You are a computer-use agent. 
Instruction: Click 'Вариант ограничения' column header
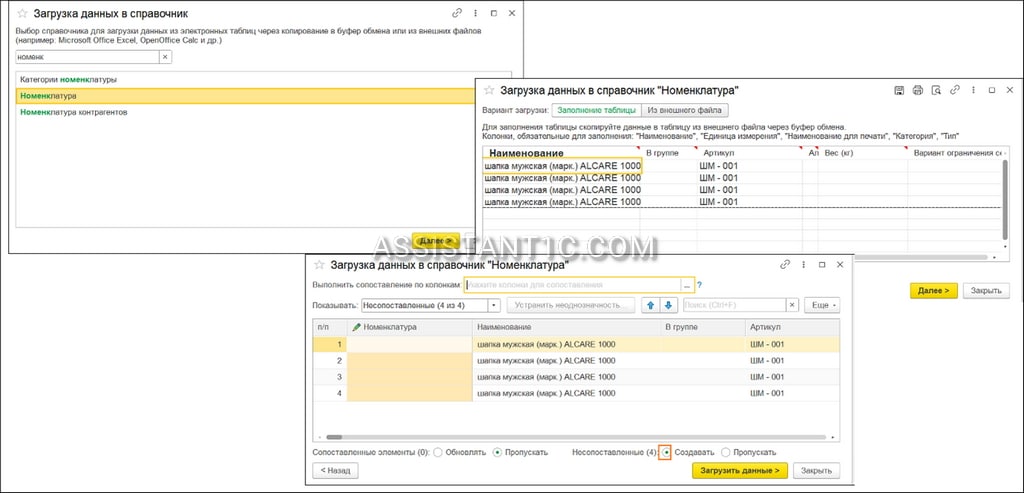pyautogui.click(x=957, y=153)
